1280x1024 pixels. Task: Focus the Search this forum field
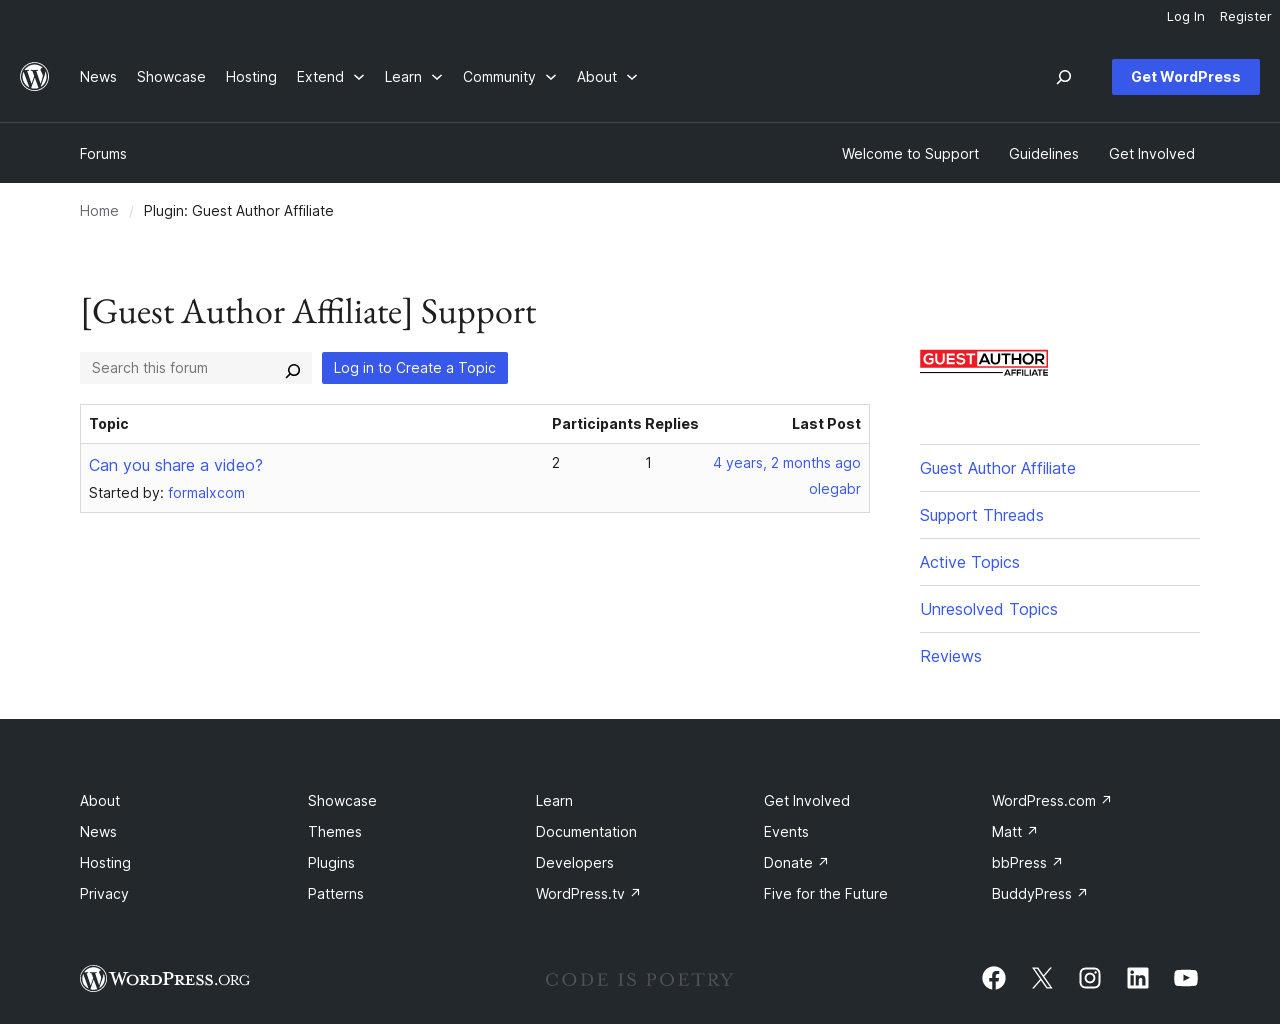pos(180,368)
